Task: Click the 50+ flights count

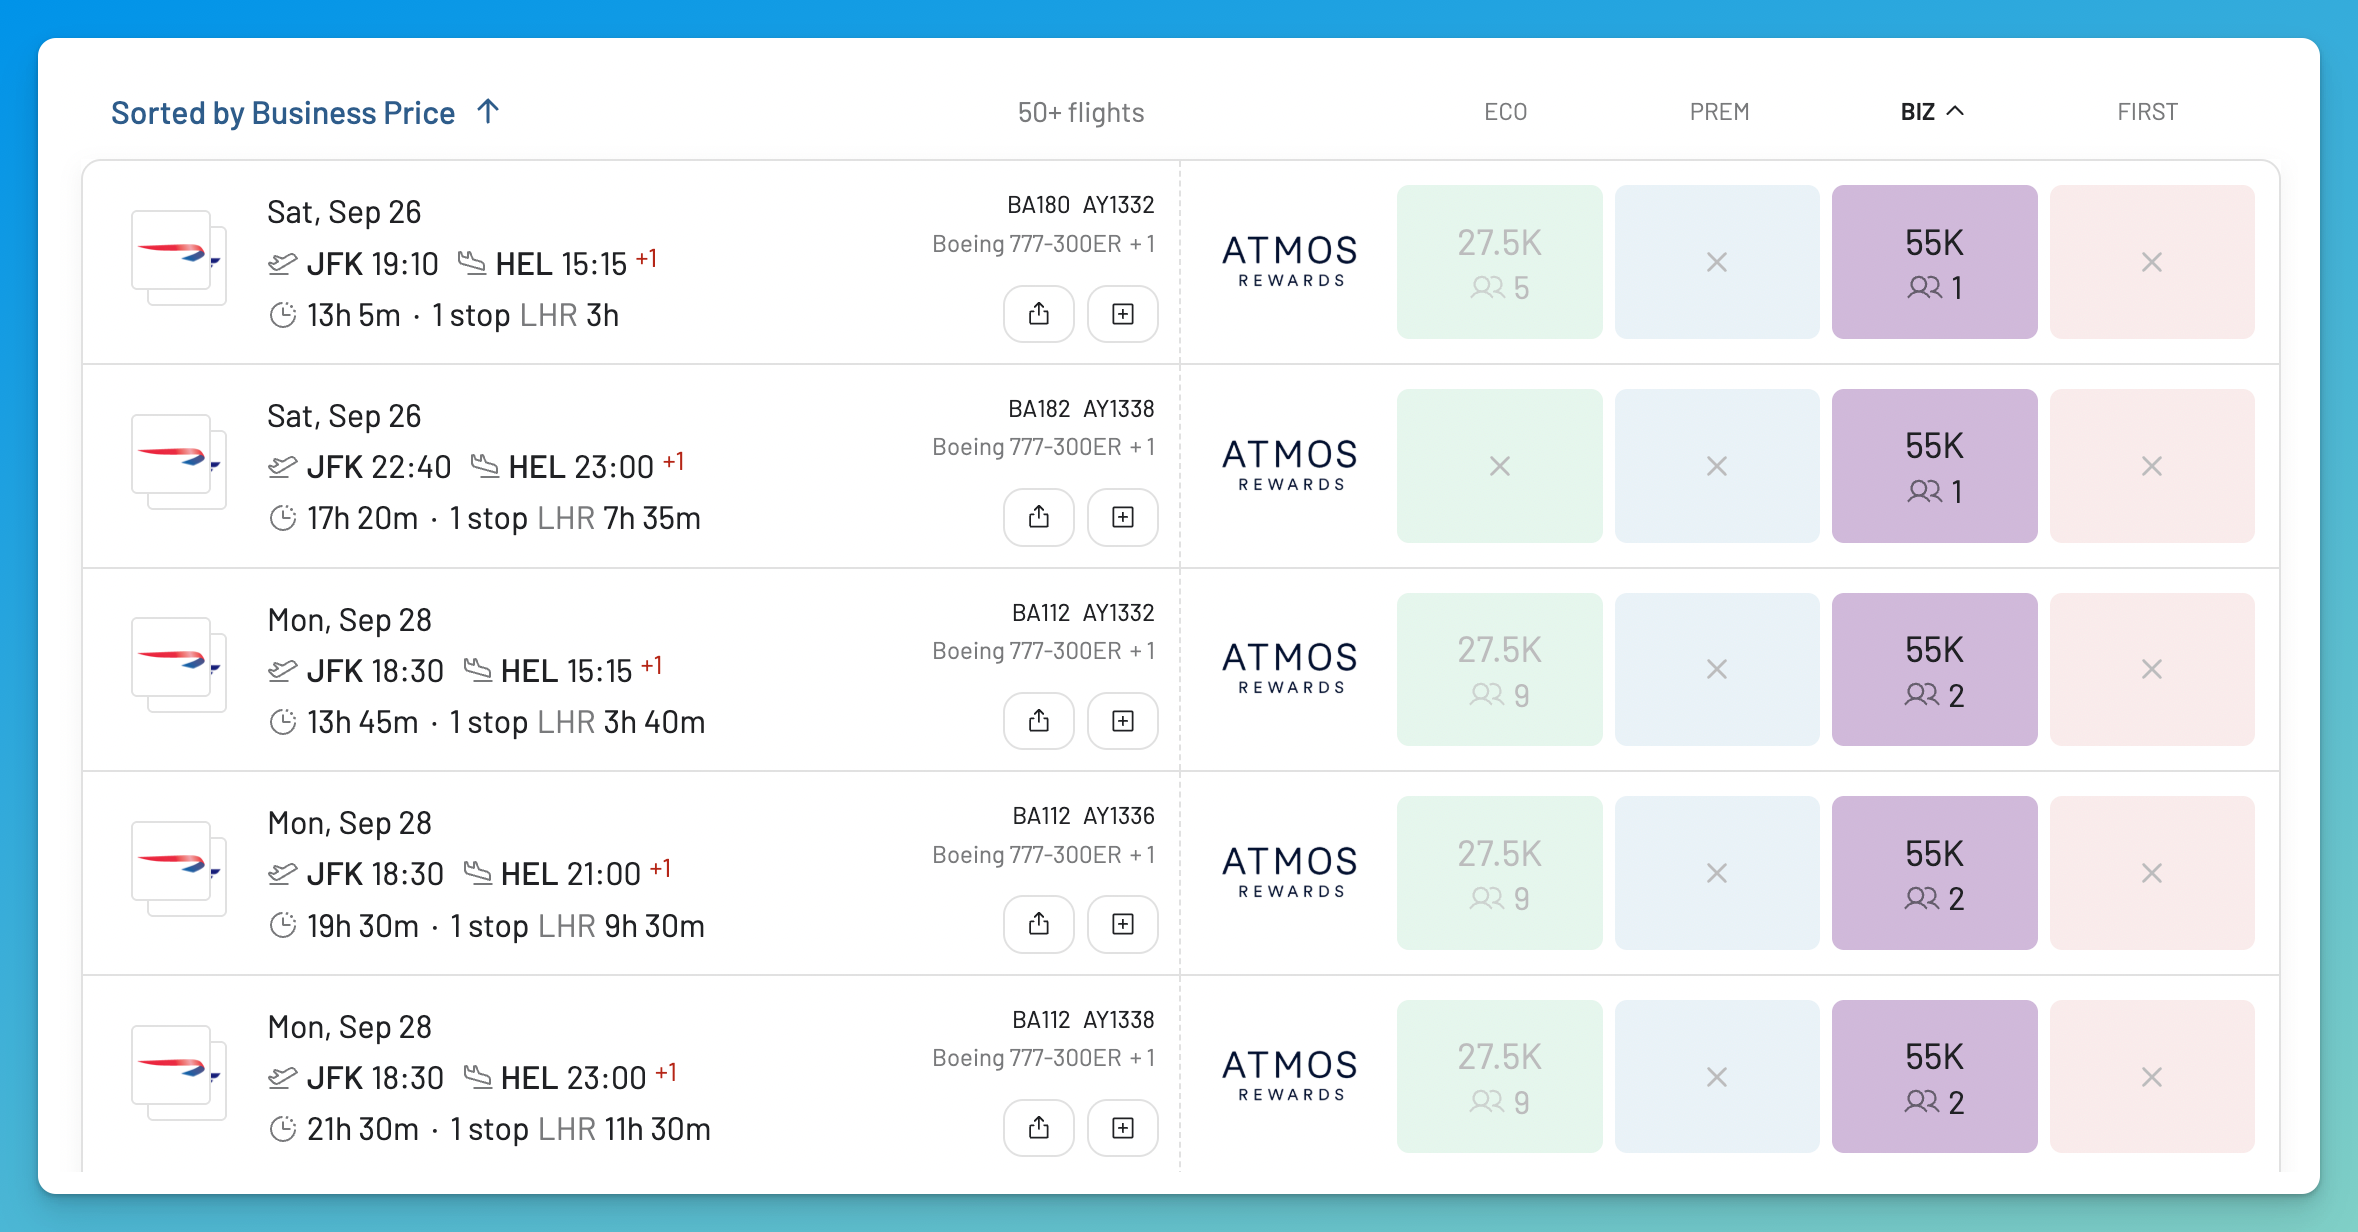Action: (x=1080, y=112)
